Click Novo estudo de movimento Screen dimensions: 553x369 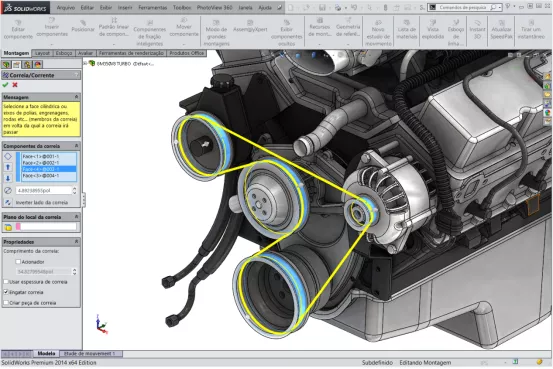tap(378, 32)
